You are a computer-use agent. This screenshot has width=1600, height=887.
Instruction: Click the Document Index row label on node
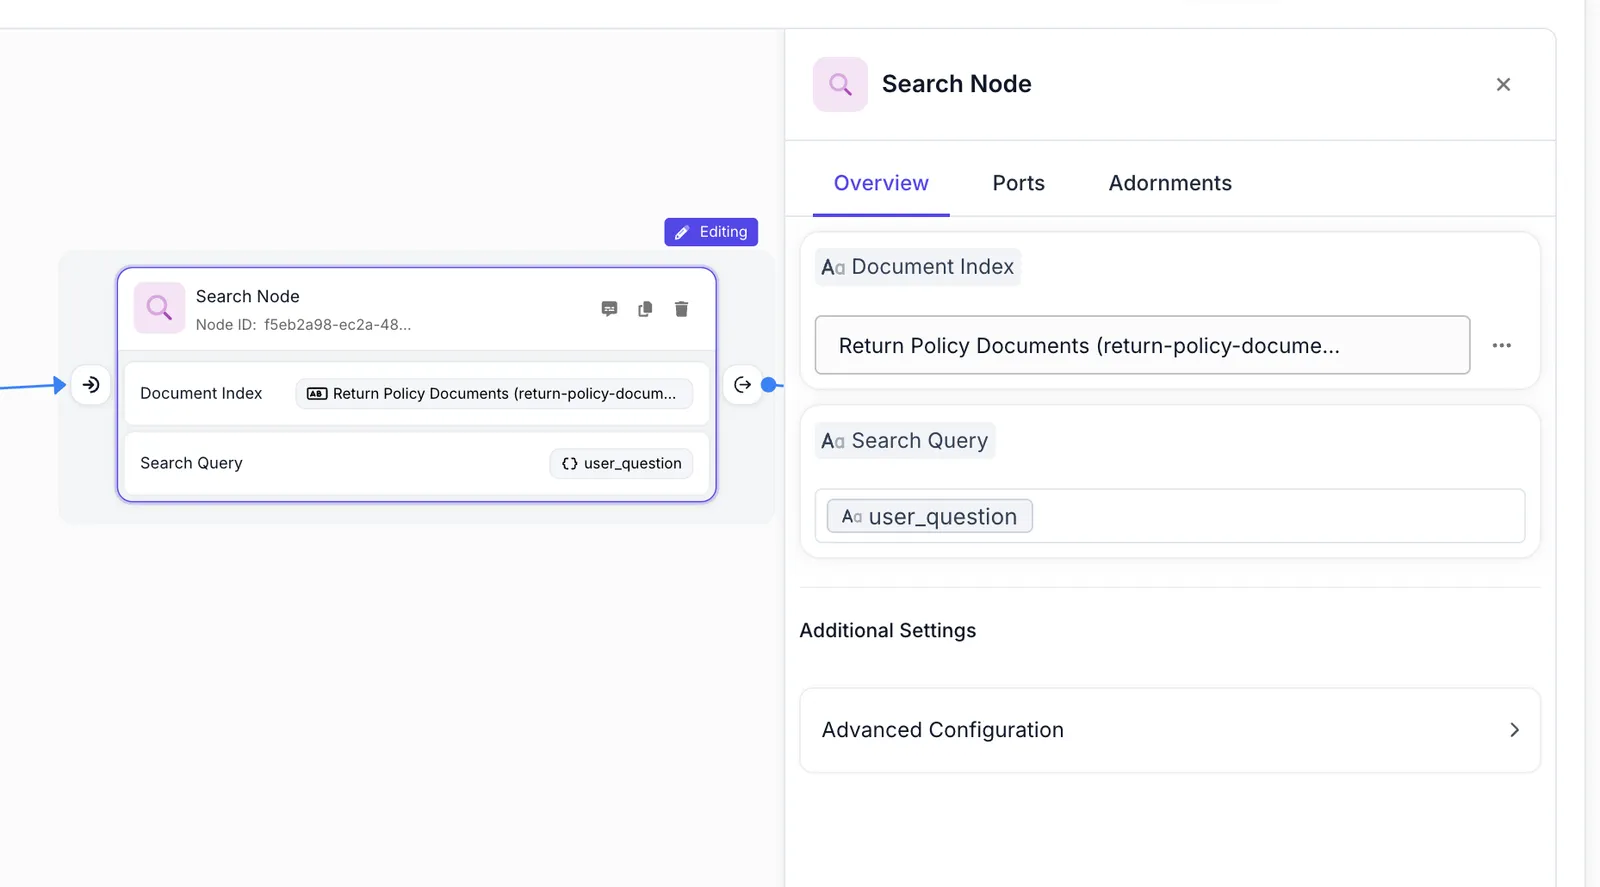click(201, 394)
